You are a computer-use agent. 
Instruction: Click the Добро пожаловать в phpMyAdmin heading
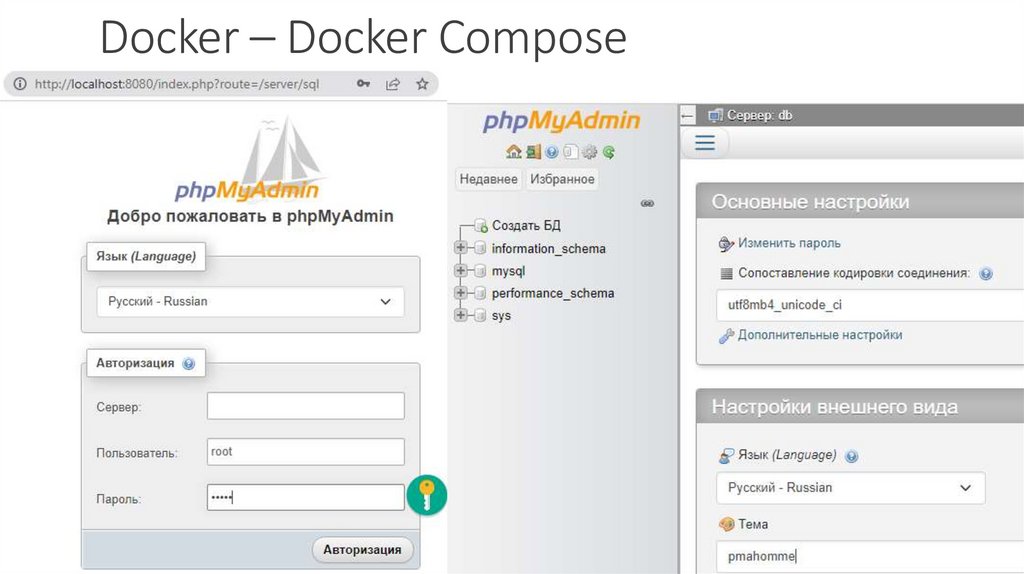click(x=250, y=216)
